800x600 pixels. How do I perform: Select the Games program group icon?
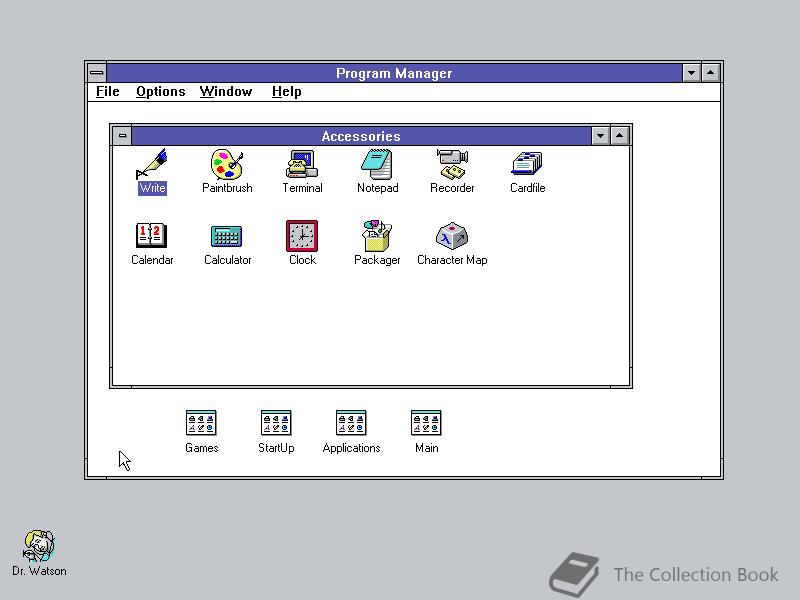pos(201,423)
